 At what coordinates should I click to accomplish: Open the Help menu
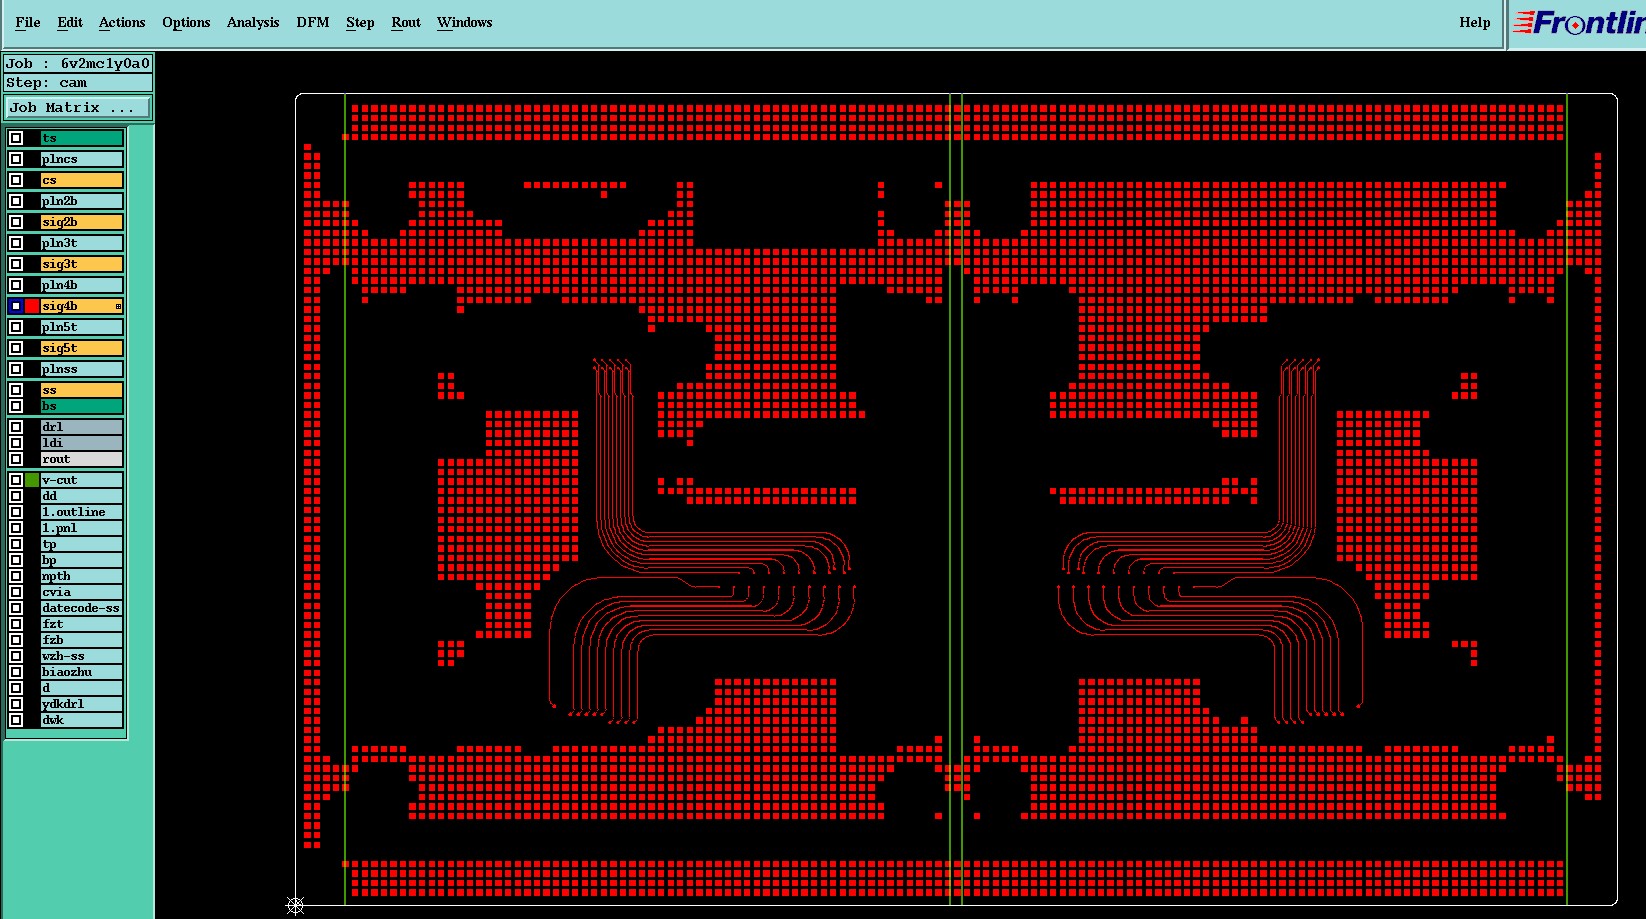1475,22
